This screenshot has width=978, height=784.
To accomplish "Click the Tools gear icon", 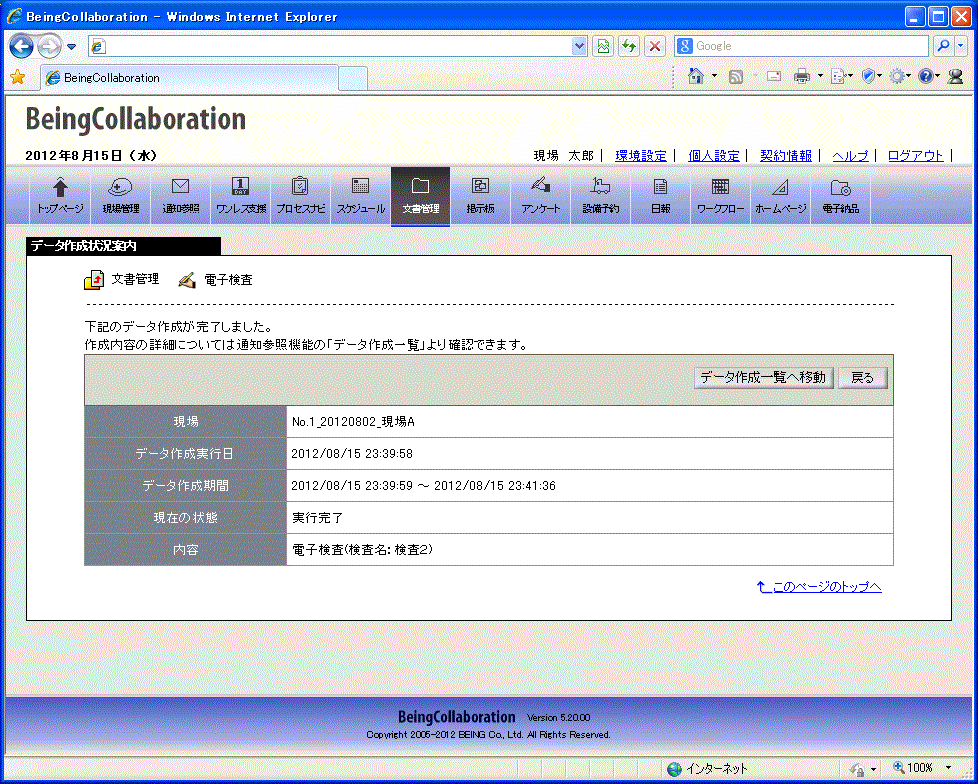I will point(897,76).
